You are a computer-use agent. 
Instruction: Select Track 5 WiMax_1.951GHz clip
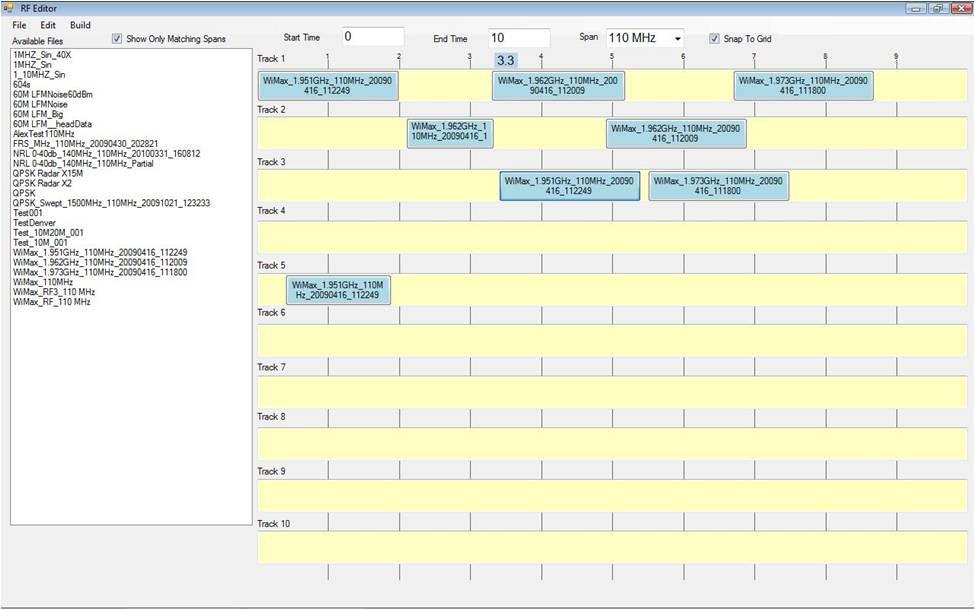[338, 290]
